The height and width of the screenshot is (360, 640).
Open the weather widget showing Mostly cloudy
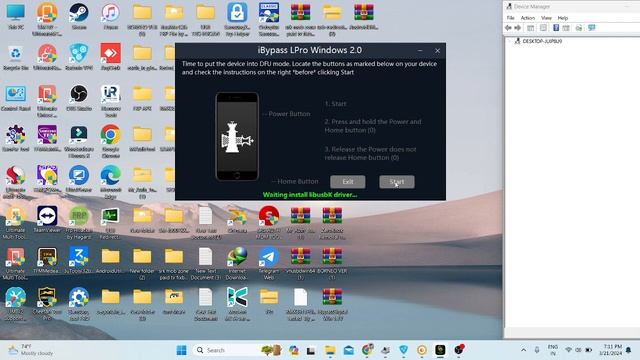pos(31,350)
